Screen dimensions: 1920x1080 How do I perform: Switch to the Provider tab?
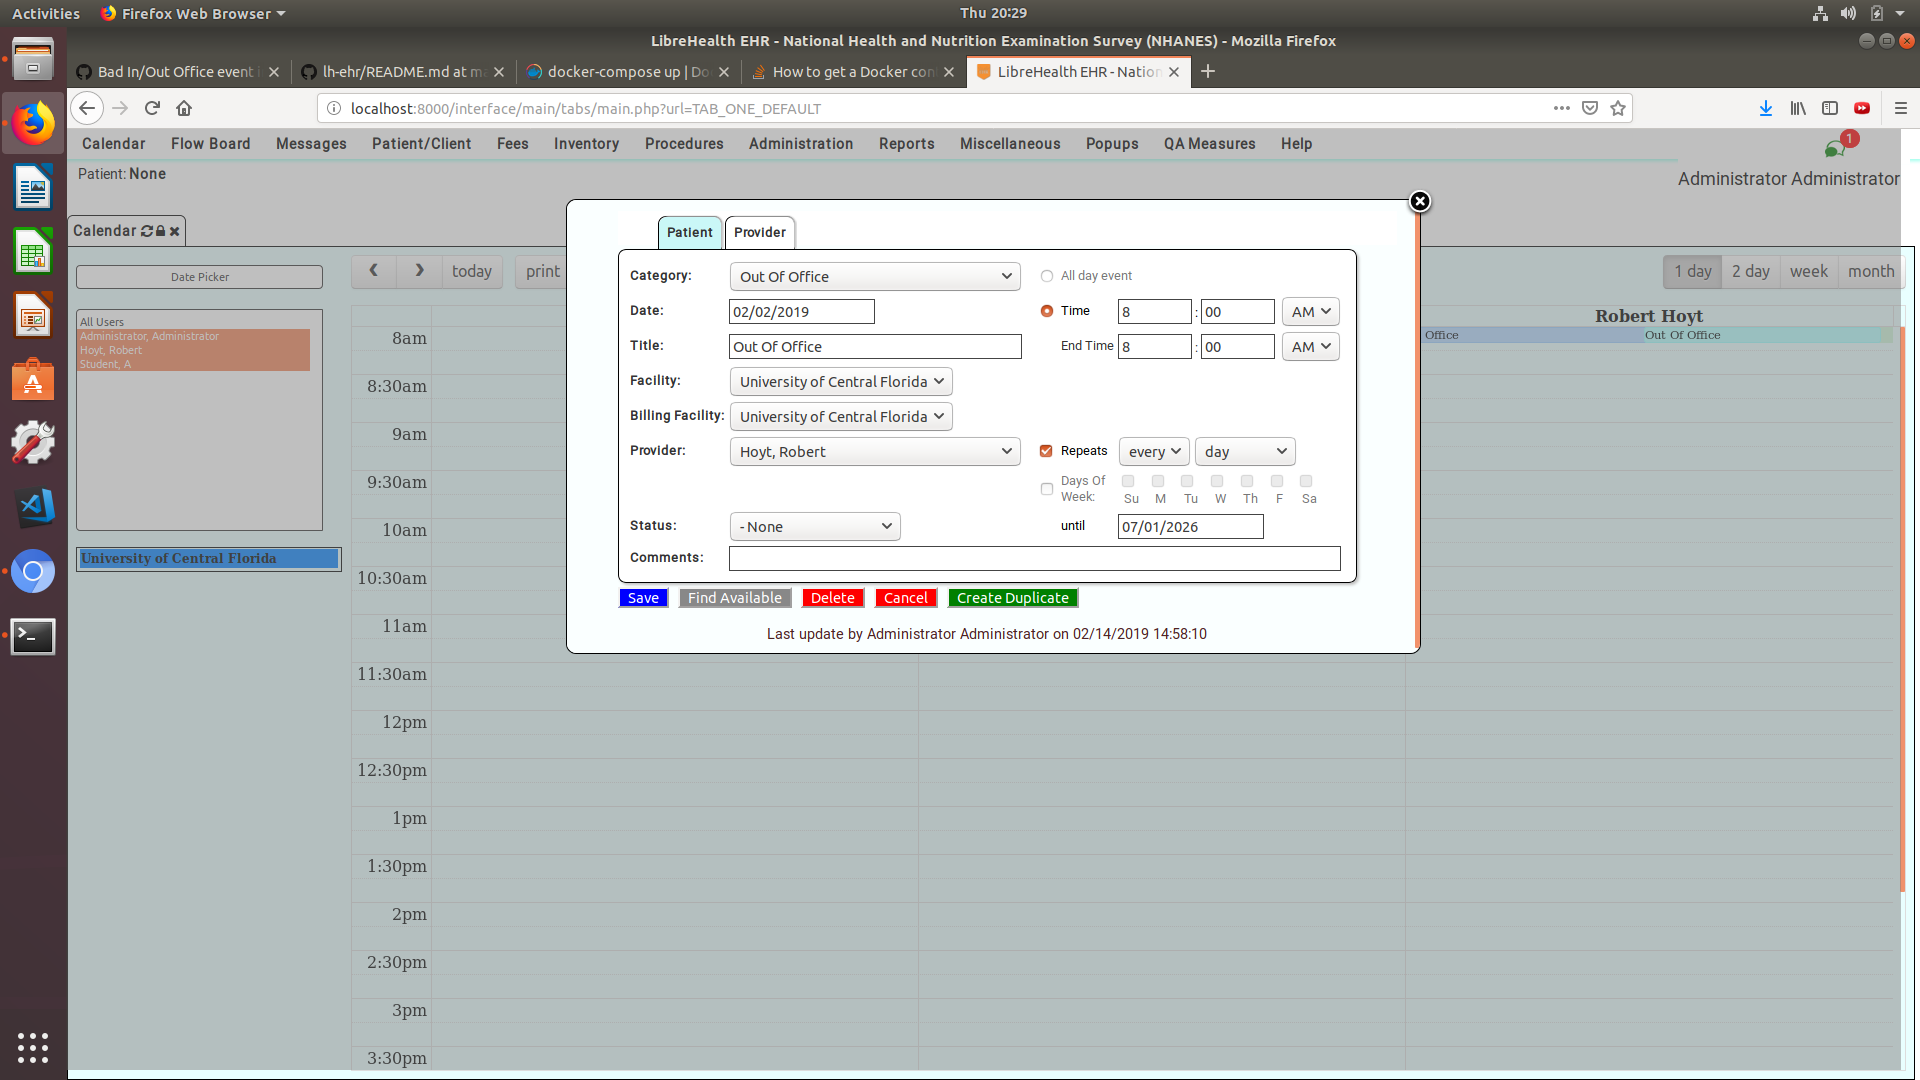(x=760, y=232)
